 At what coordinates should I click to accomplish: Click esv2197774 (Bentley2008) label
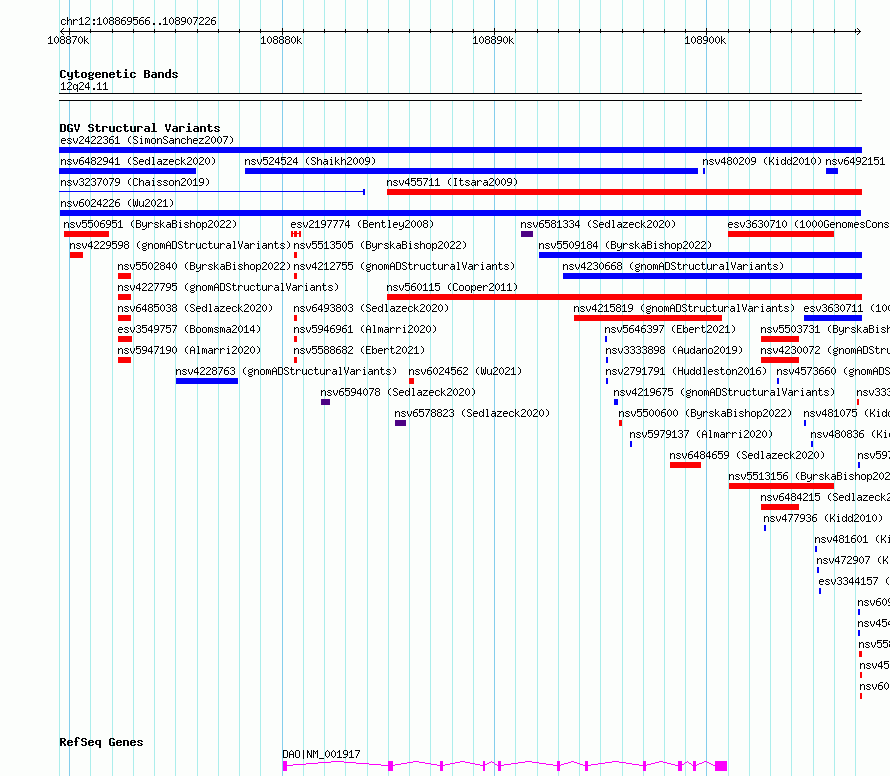362,224
